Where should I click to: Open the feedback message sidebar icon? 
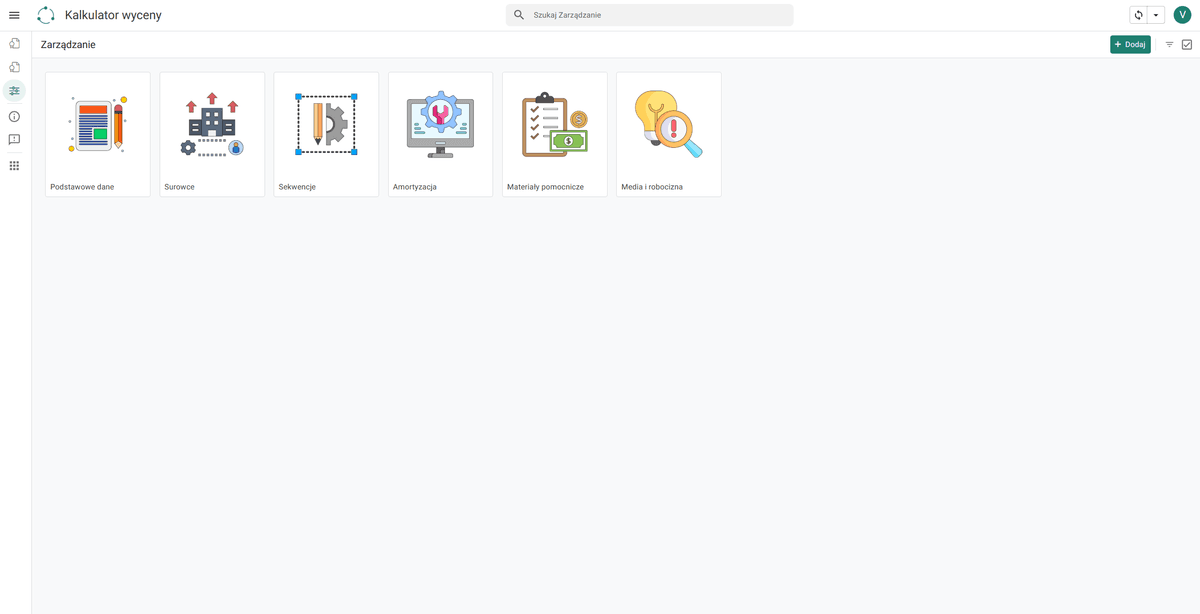pyautogui.click(x=14, y=140)
